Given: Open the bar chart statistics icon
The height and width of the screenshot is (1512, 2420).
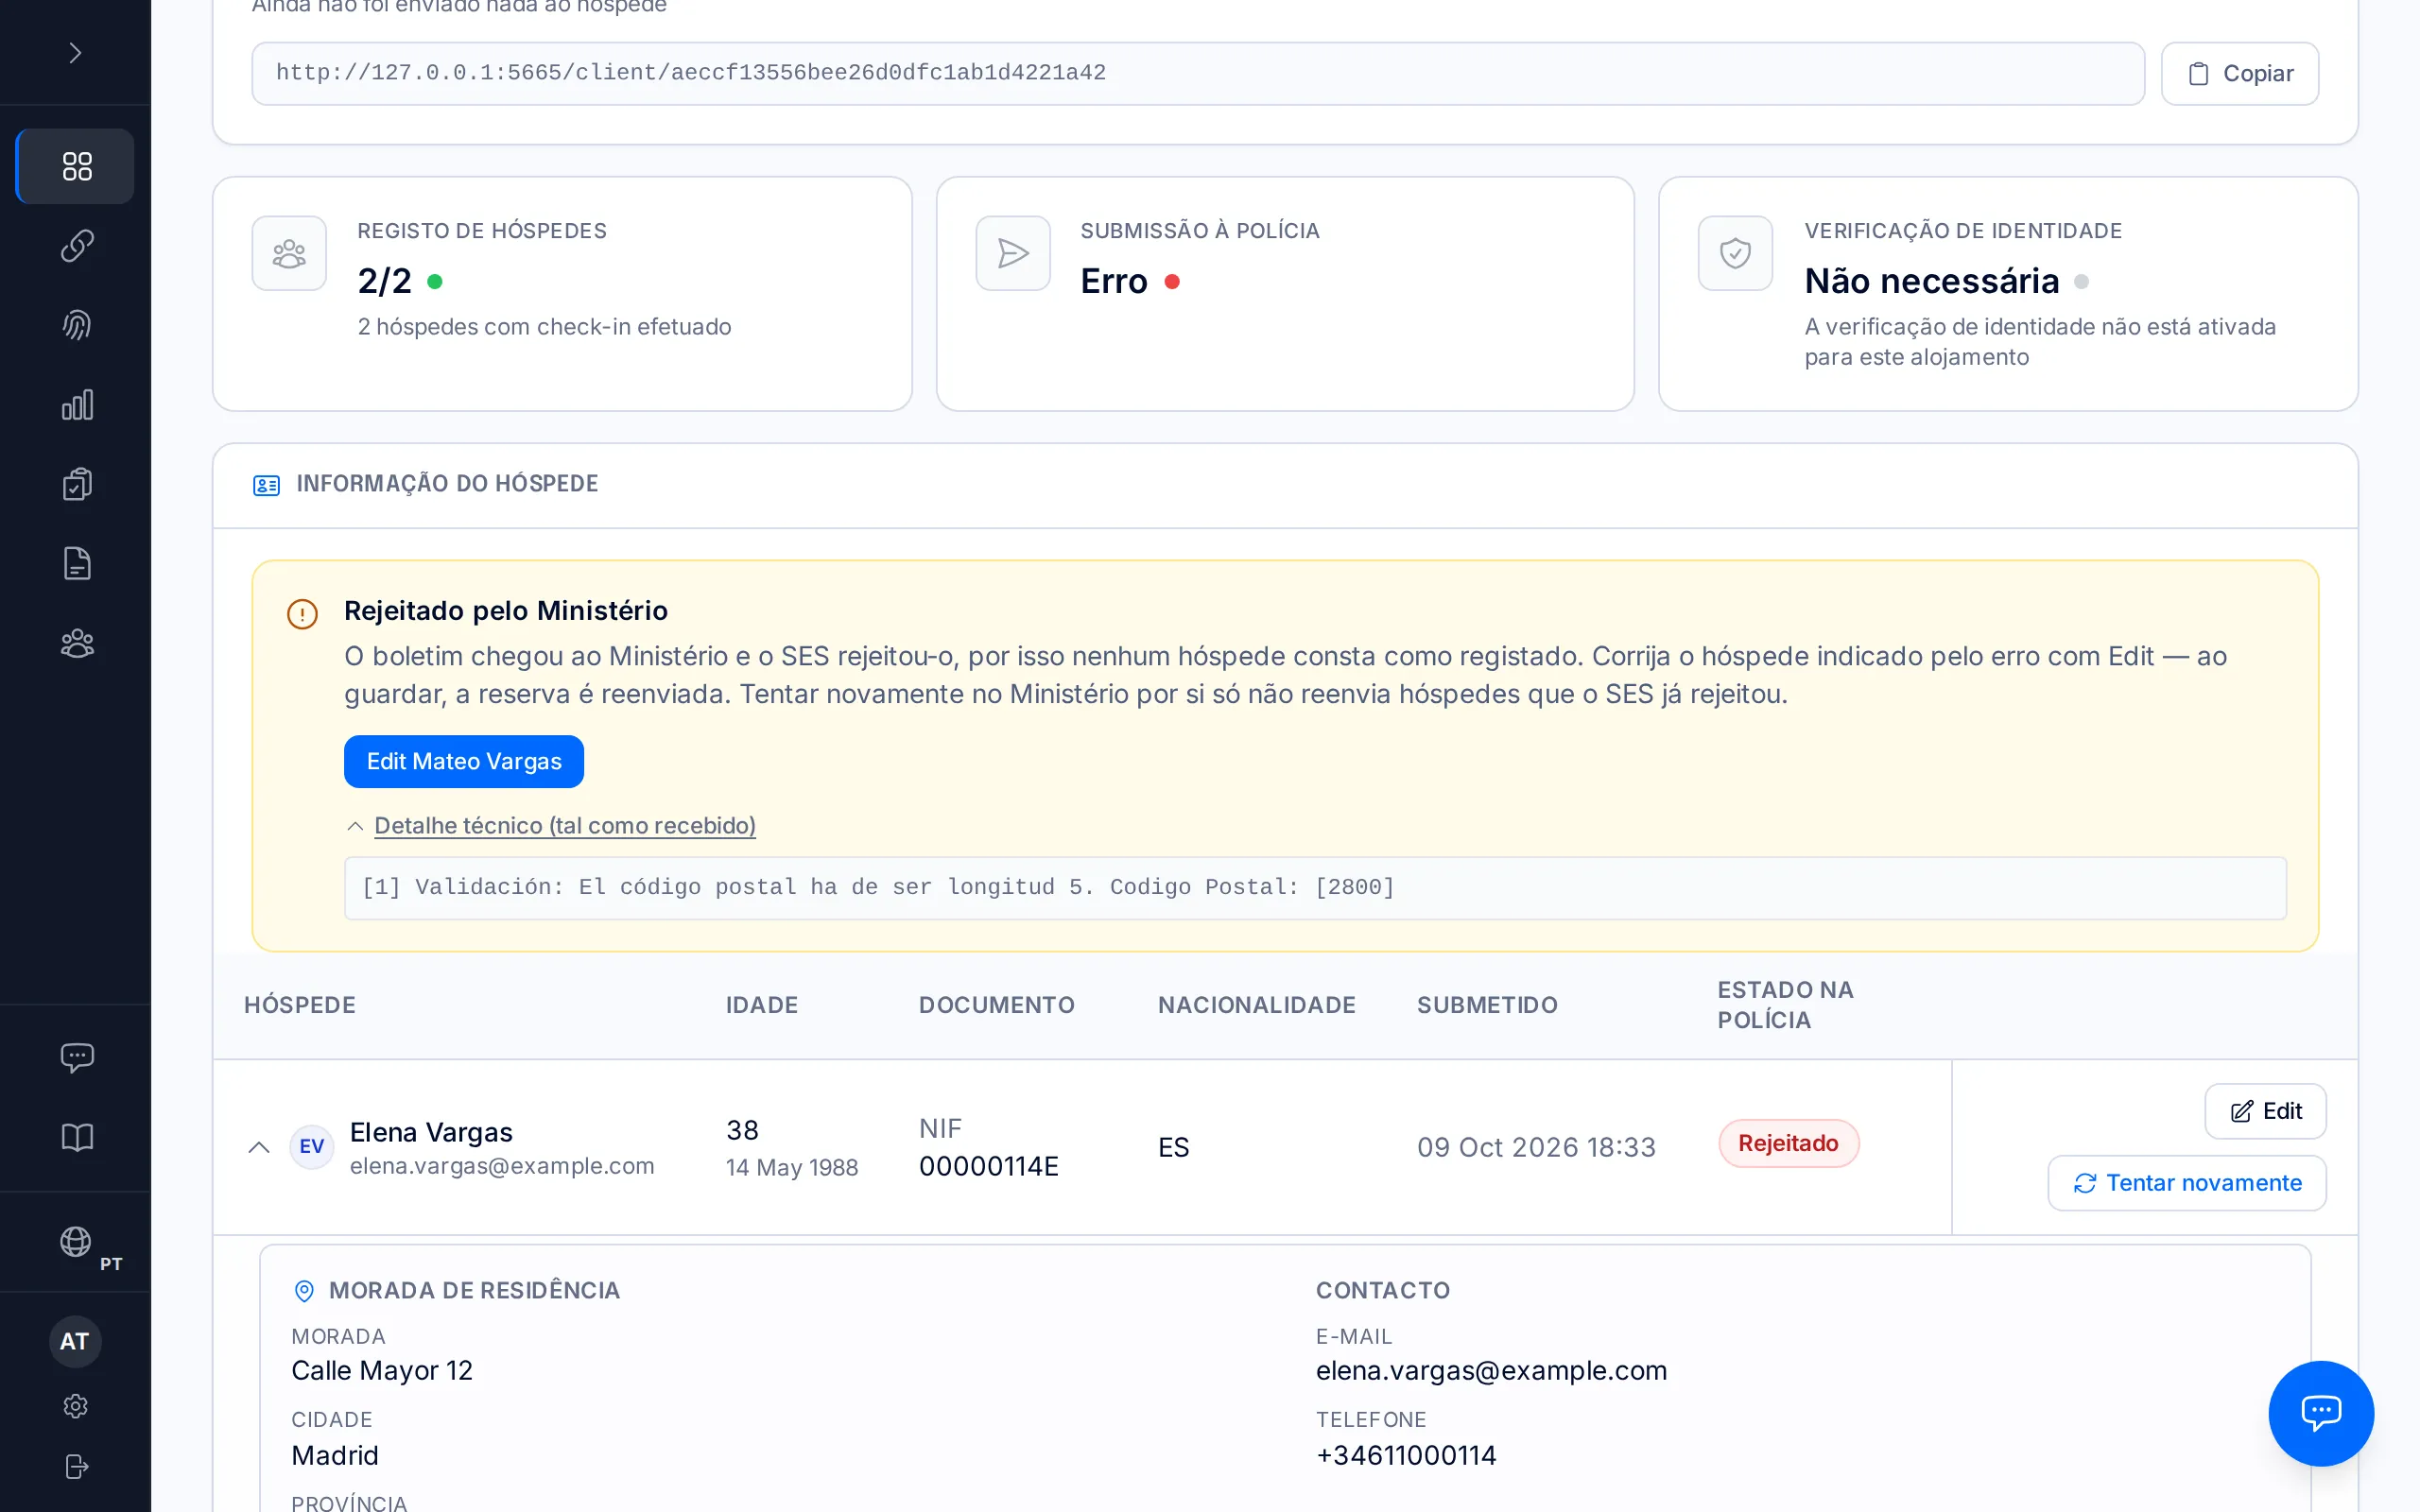Looking at the screenshot, I should coord(76,405).
